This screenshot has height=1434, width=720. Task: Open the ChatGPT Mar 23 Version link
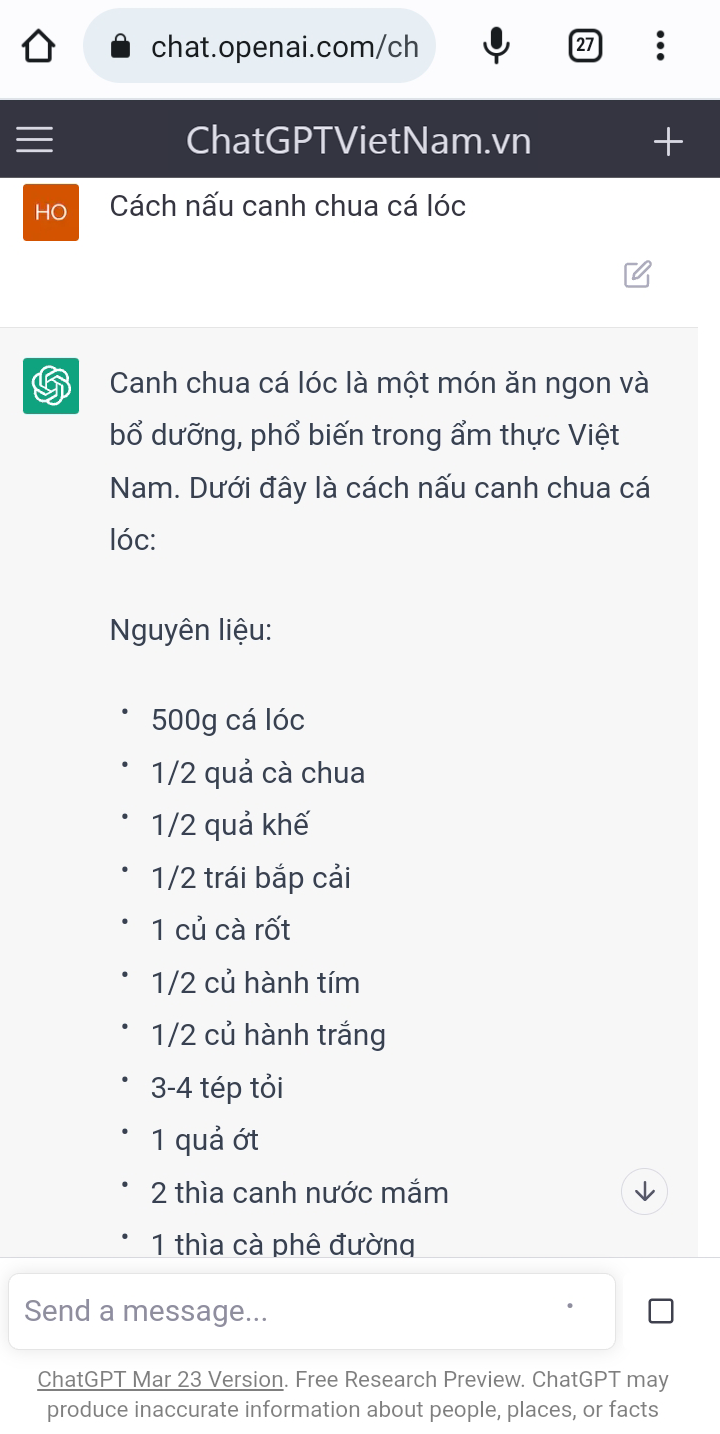(x=160, y=1380)
